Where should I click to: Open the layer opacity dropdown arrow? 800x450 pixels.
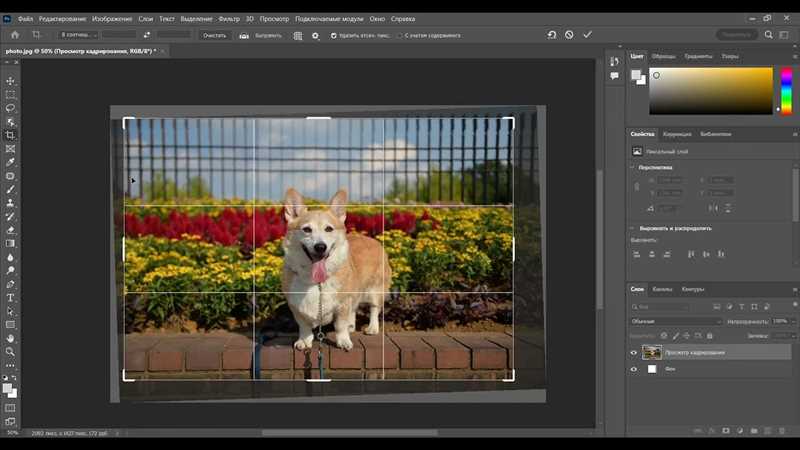point(793,321)
